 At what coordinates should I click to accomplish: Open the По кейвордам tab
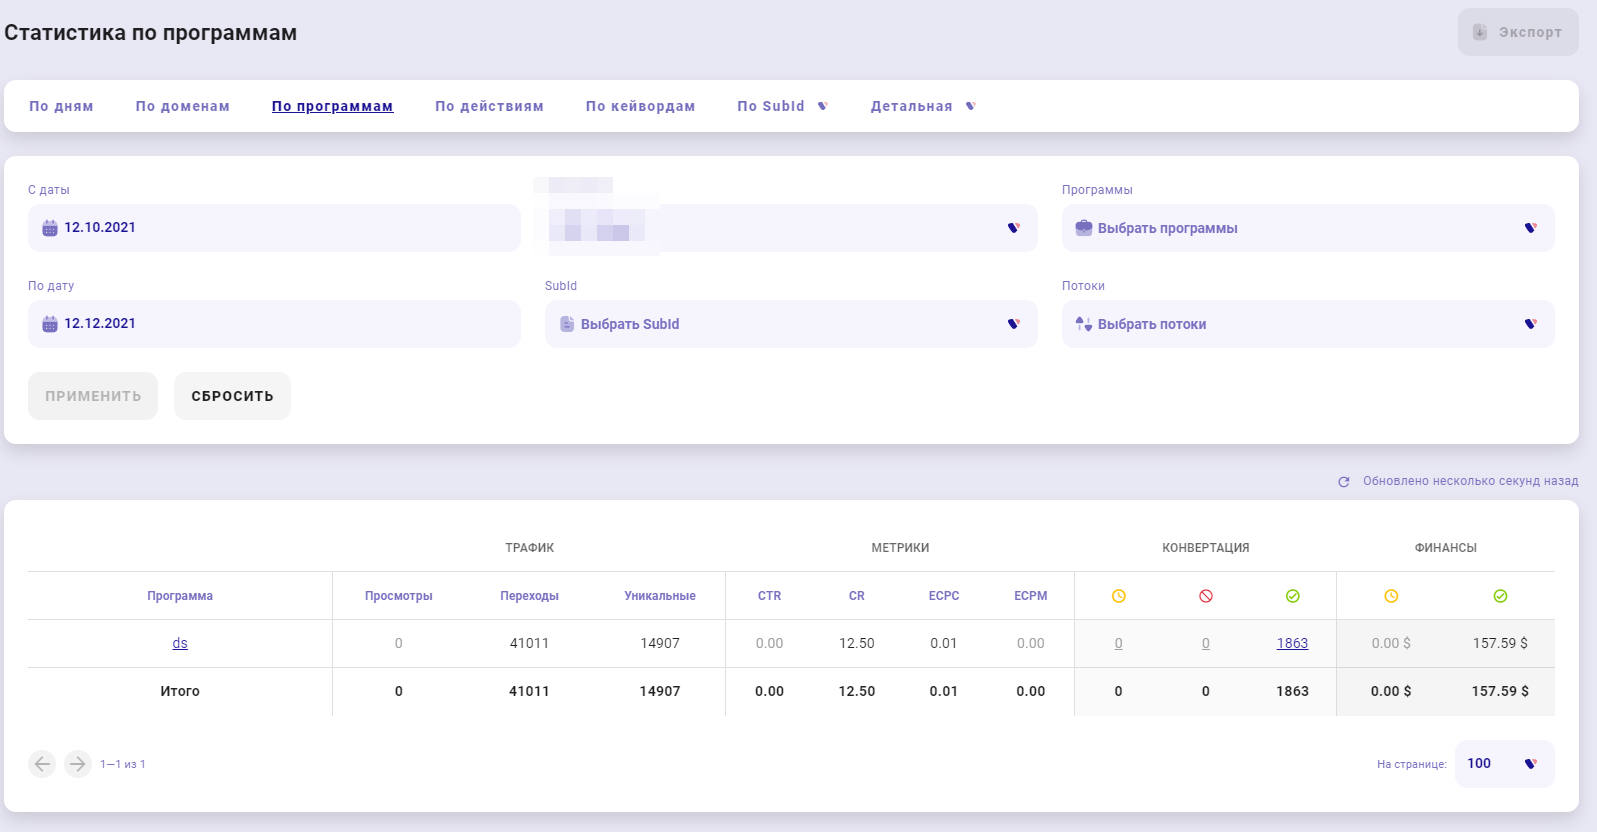pyautogui.click(x=640, y=106)
